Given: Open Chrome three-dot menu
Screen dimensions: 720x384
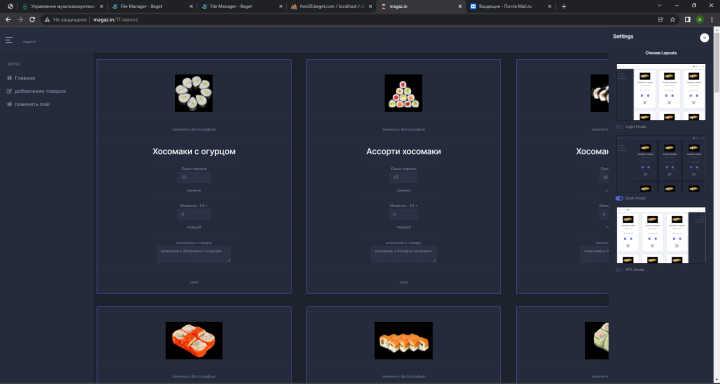Looking at the screenshot, I should click(x=711, y=19).
